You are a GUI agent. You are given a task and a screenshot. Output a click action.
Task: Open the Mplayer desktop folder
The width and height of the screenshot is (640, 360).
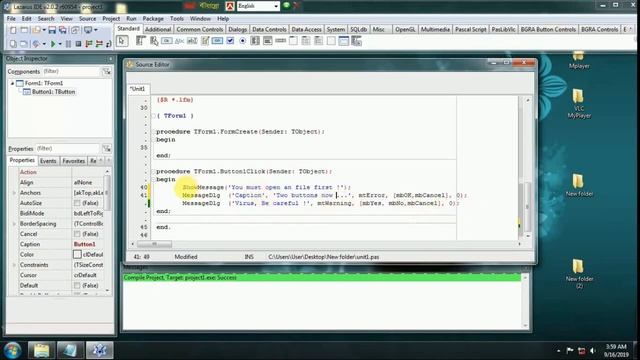[x=578, y=60]
